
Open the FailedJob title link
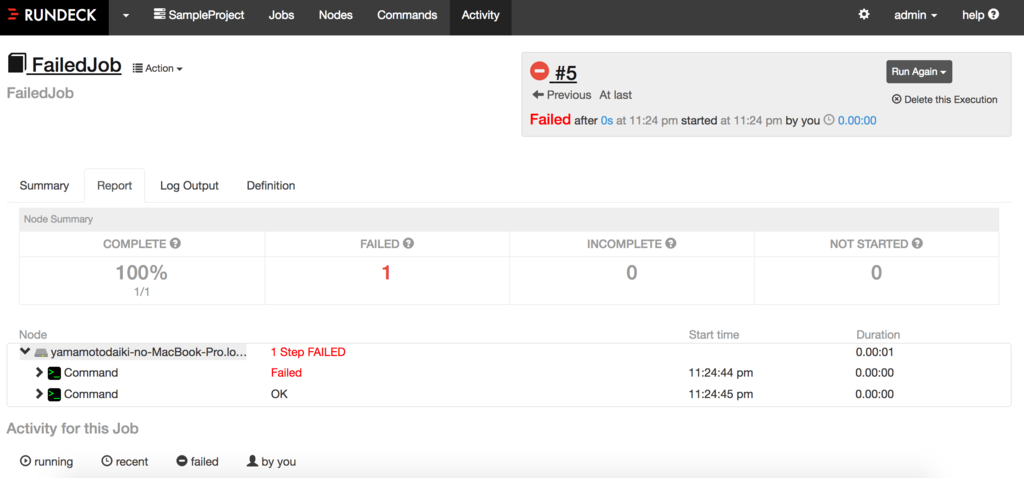[x=76, y=65]
